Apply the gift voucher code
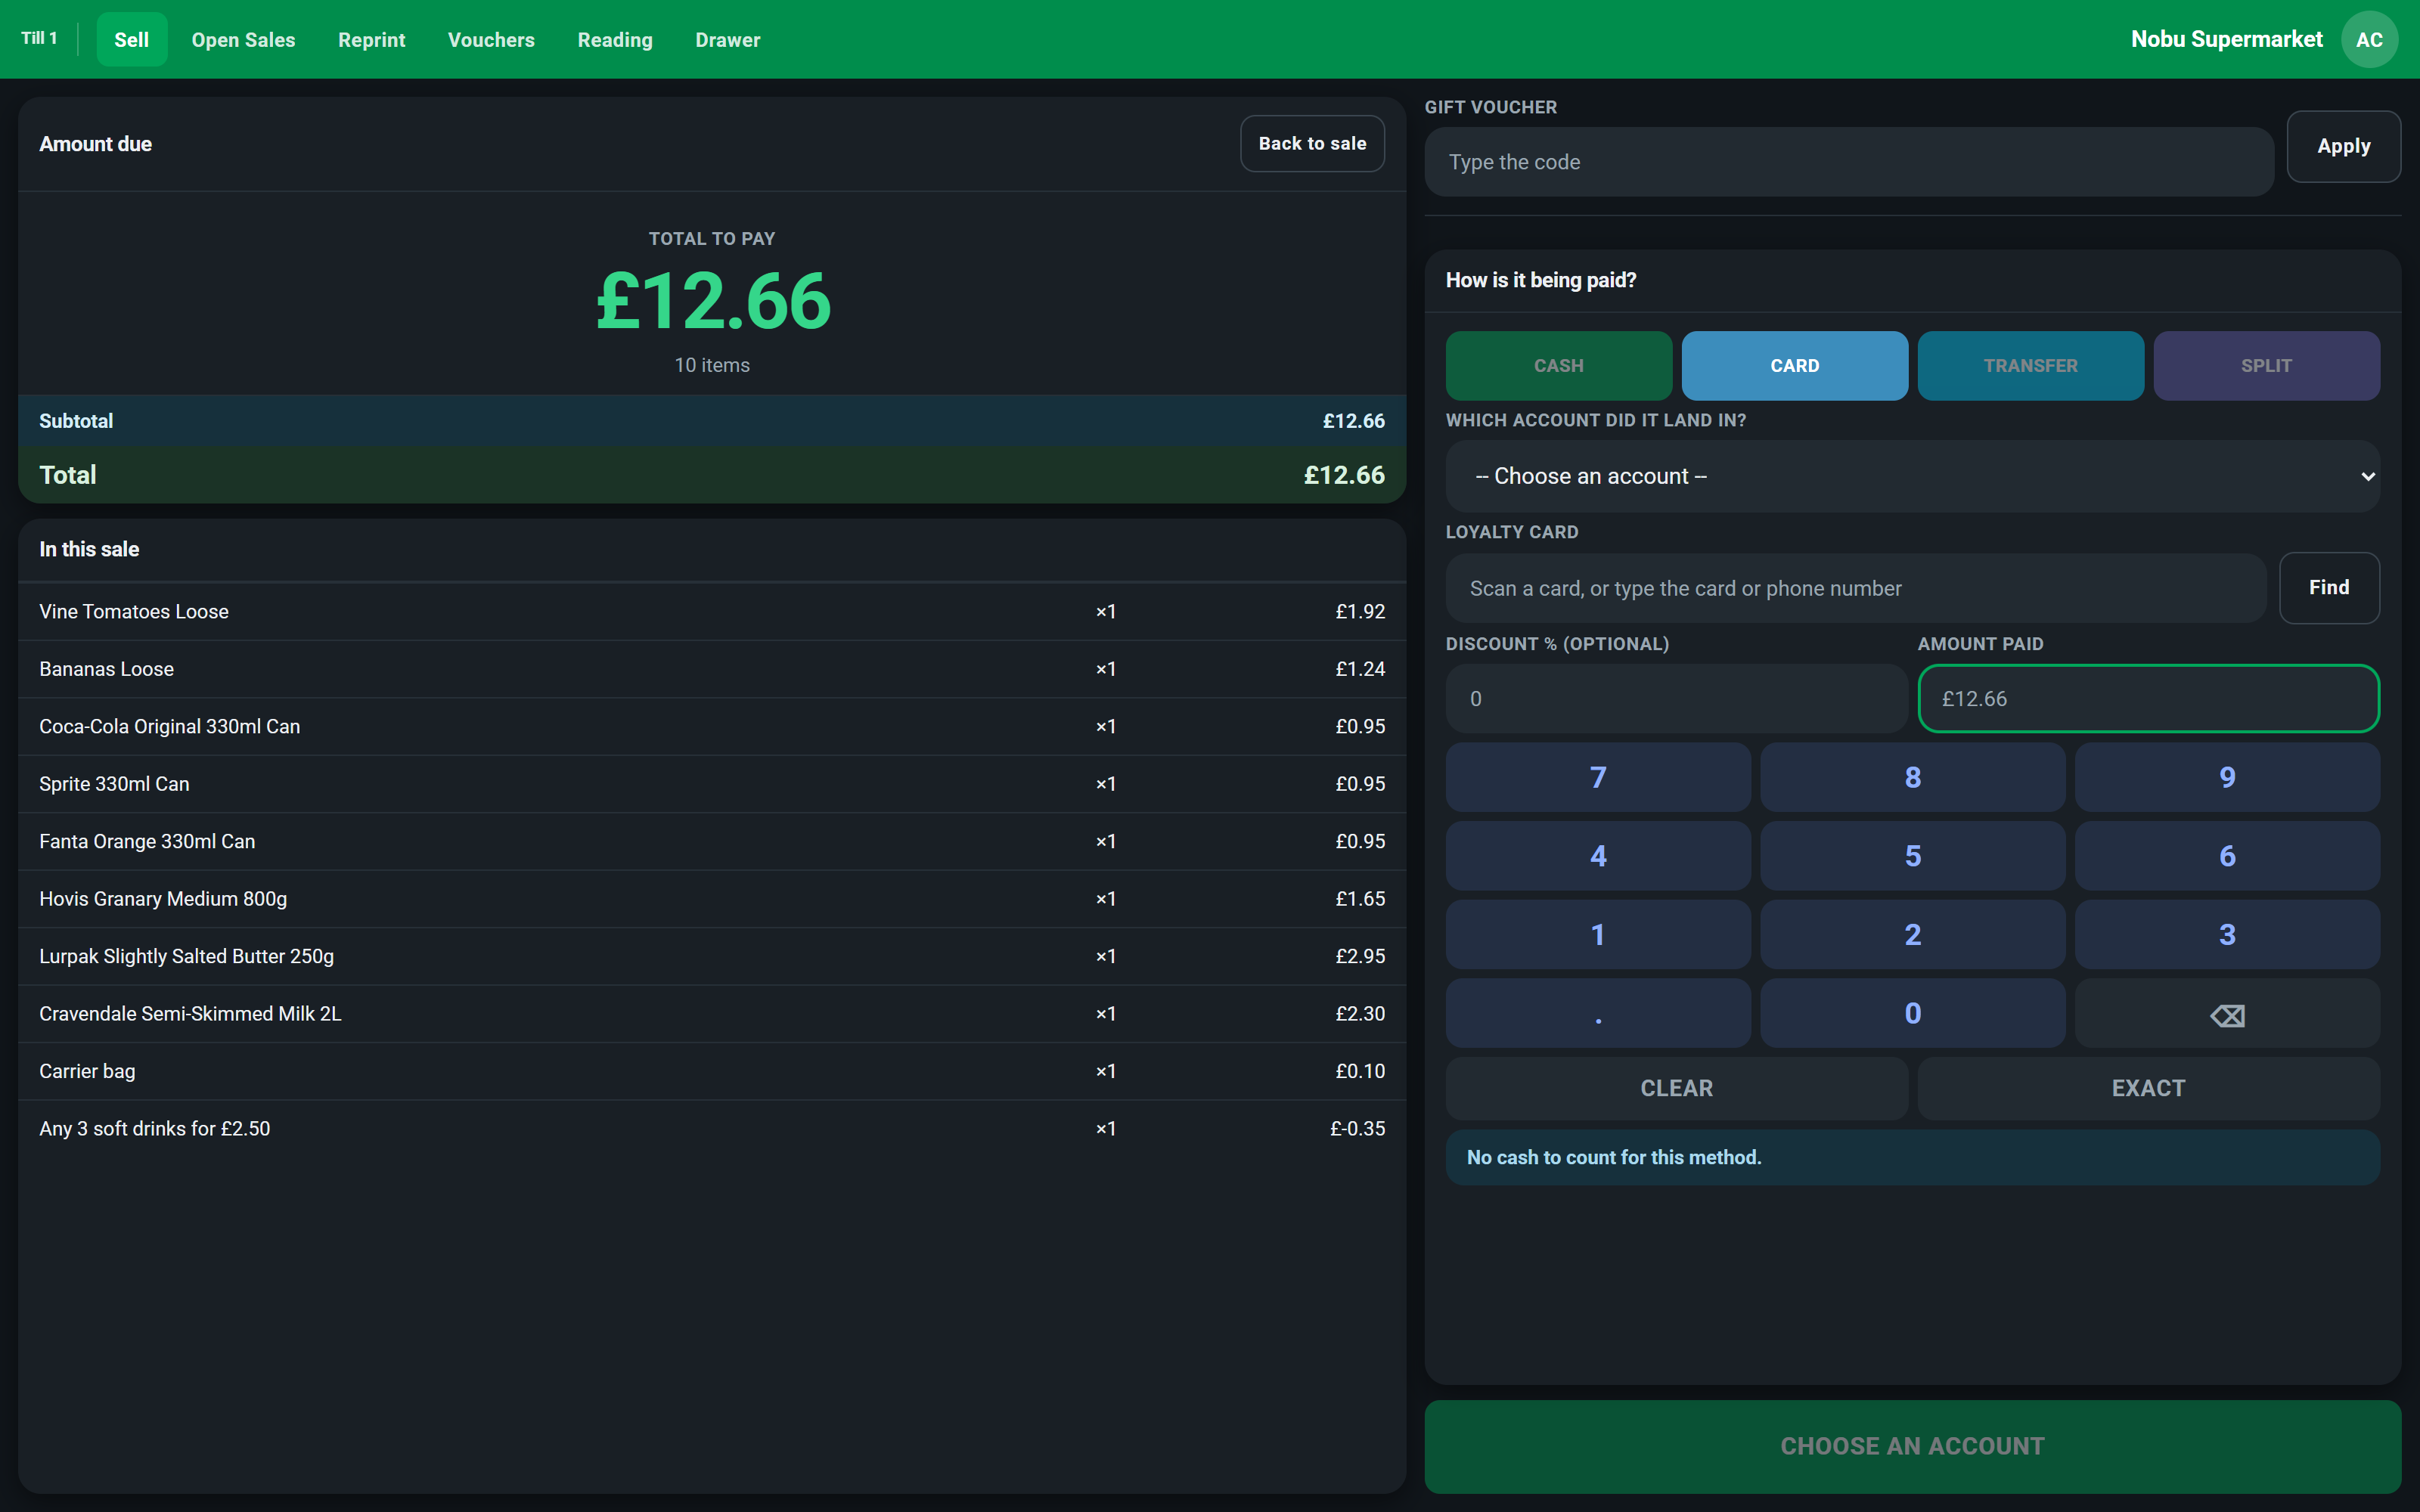 click(2343, 146)
